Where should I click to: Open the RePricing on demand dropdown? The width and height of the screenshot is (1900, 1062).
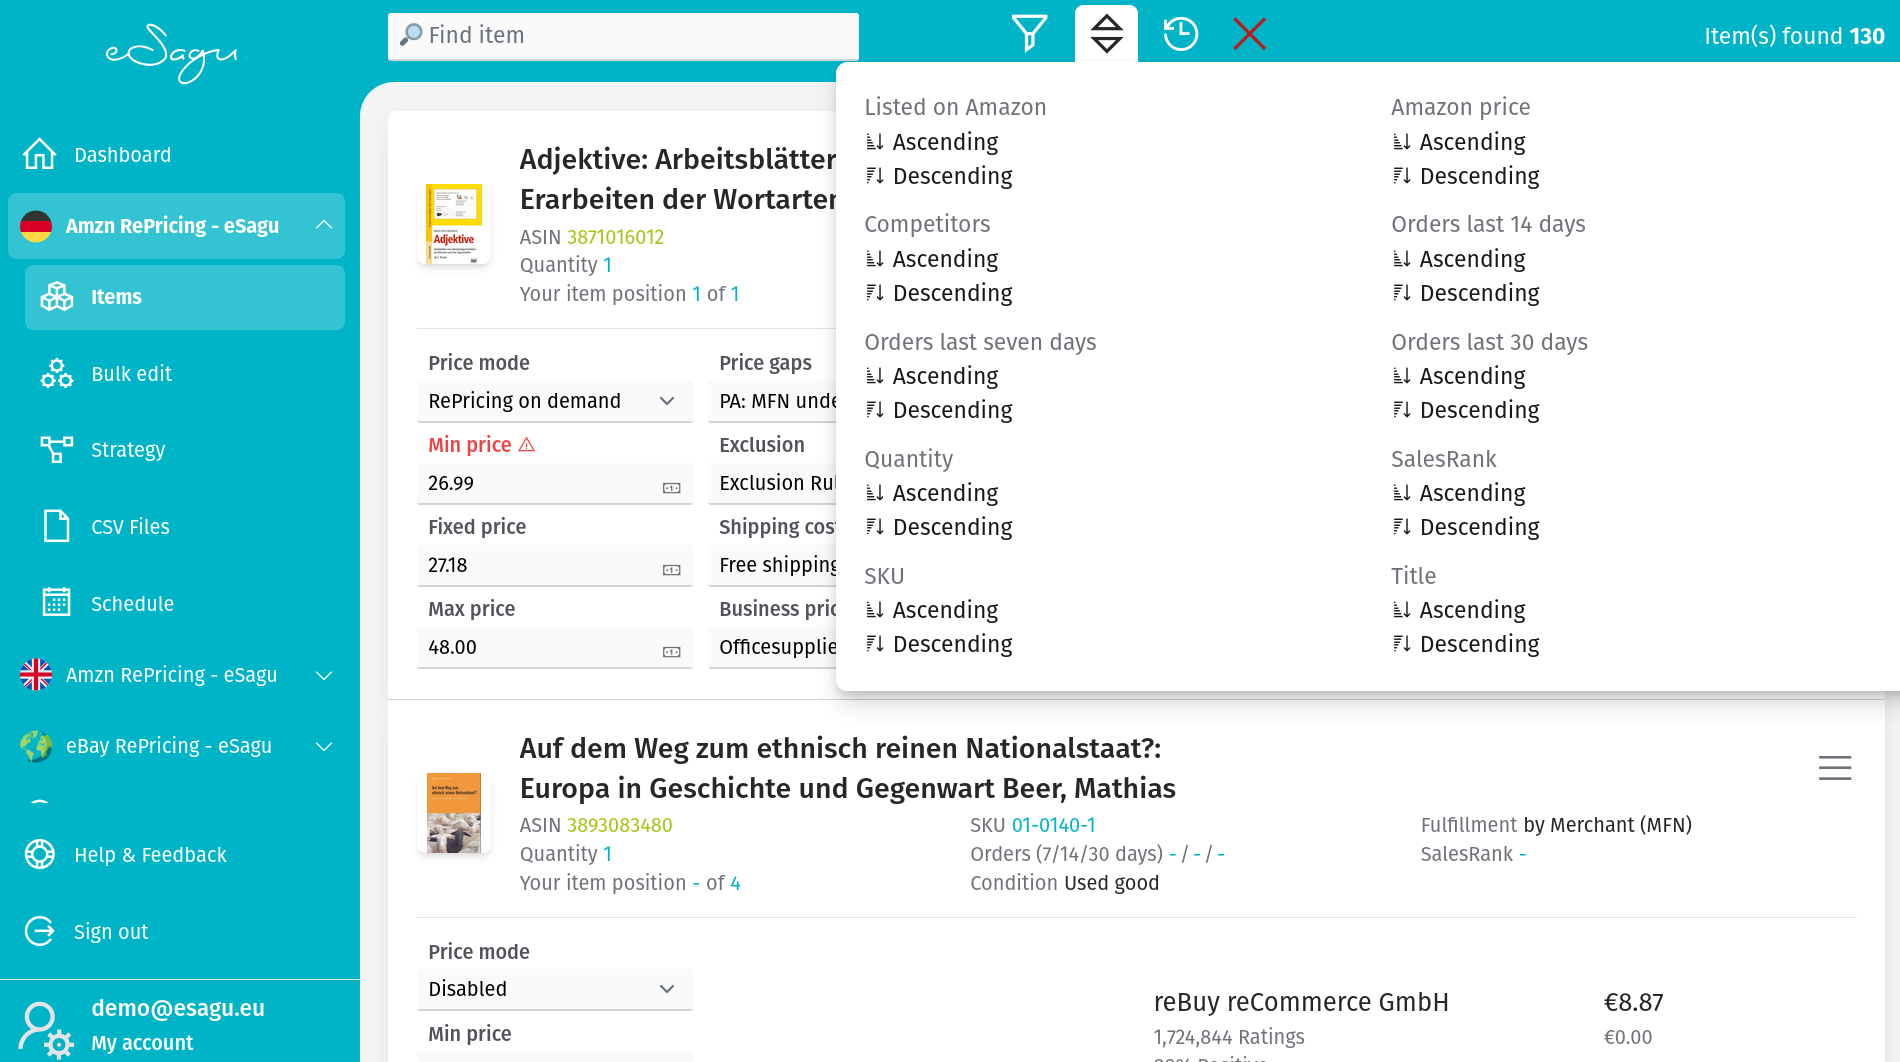(x=553, y=401)
